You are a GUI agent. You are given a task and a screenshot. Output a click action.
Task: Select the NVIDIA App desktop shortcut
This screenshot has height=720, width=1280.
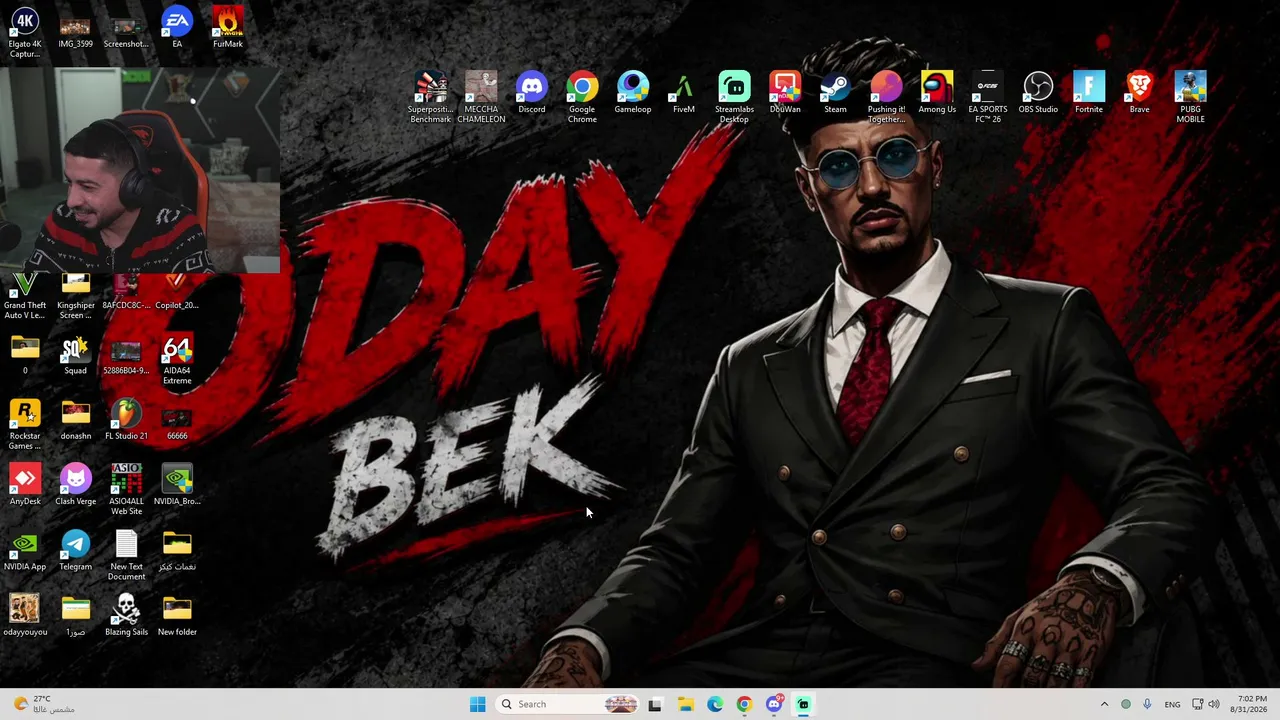[25, 550]
